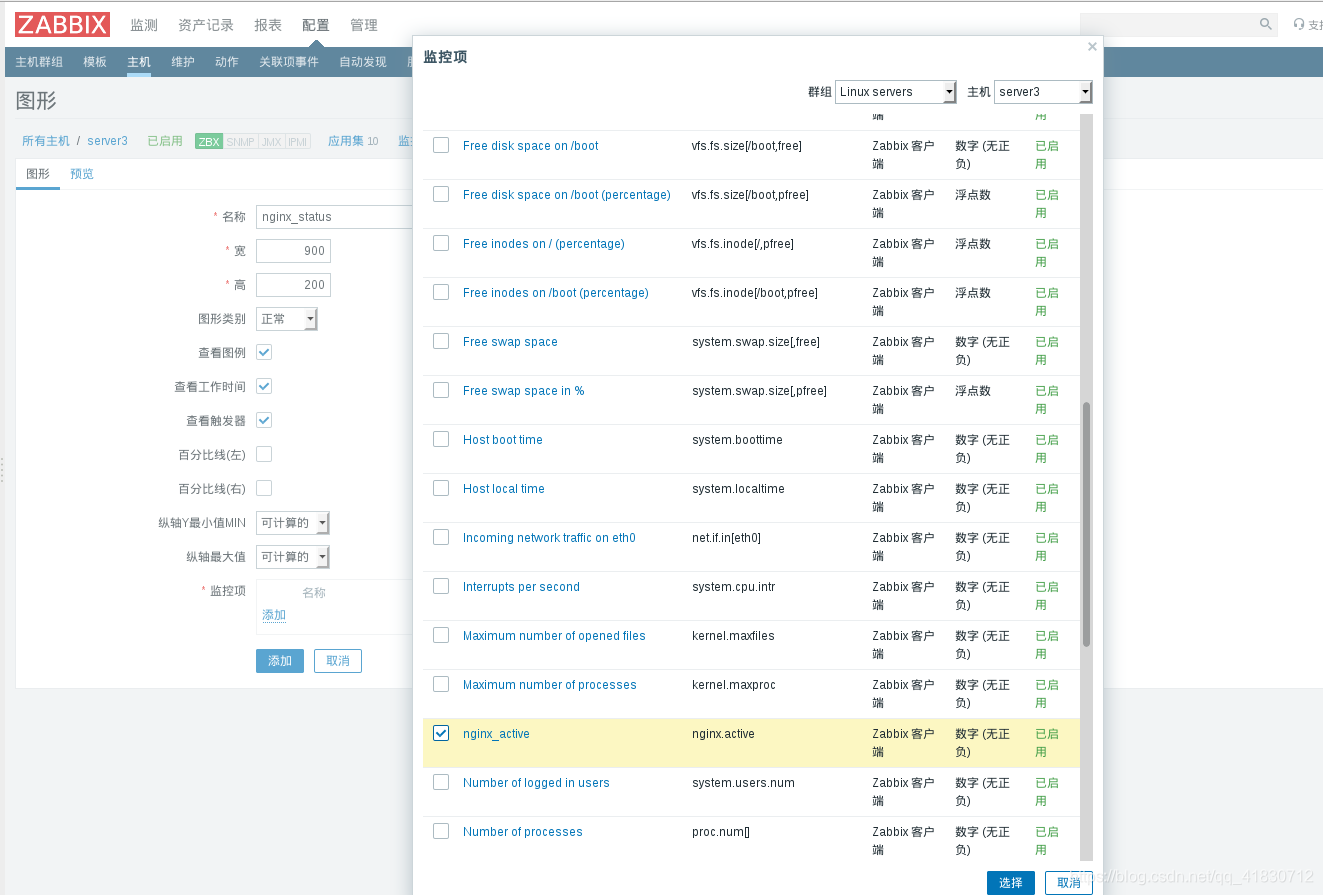Check the Free swap space checkbox
Image resolution: width=1323 pixels, height=895 pixels.
click(x=441, y=341)
